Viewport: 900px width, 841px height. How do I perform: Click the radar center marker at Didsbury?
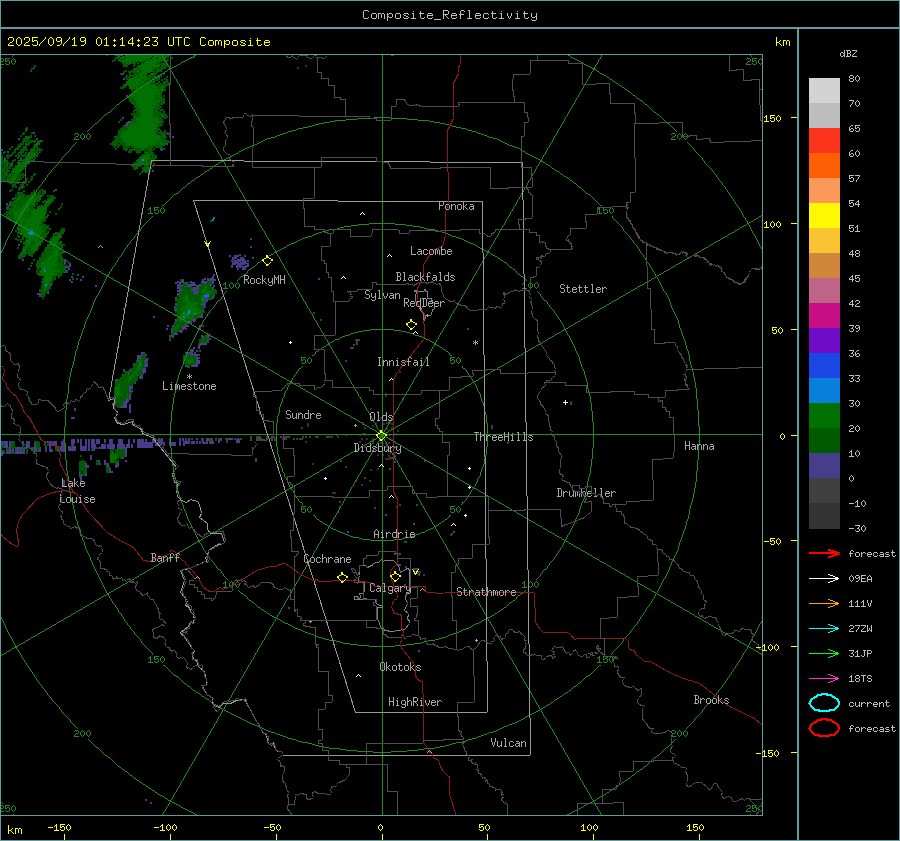[x=381, y=435]
